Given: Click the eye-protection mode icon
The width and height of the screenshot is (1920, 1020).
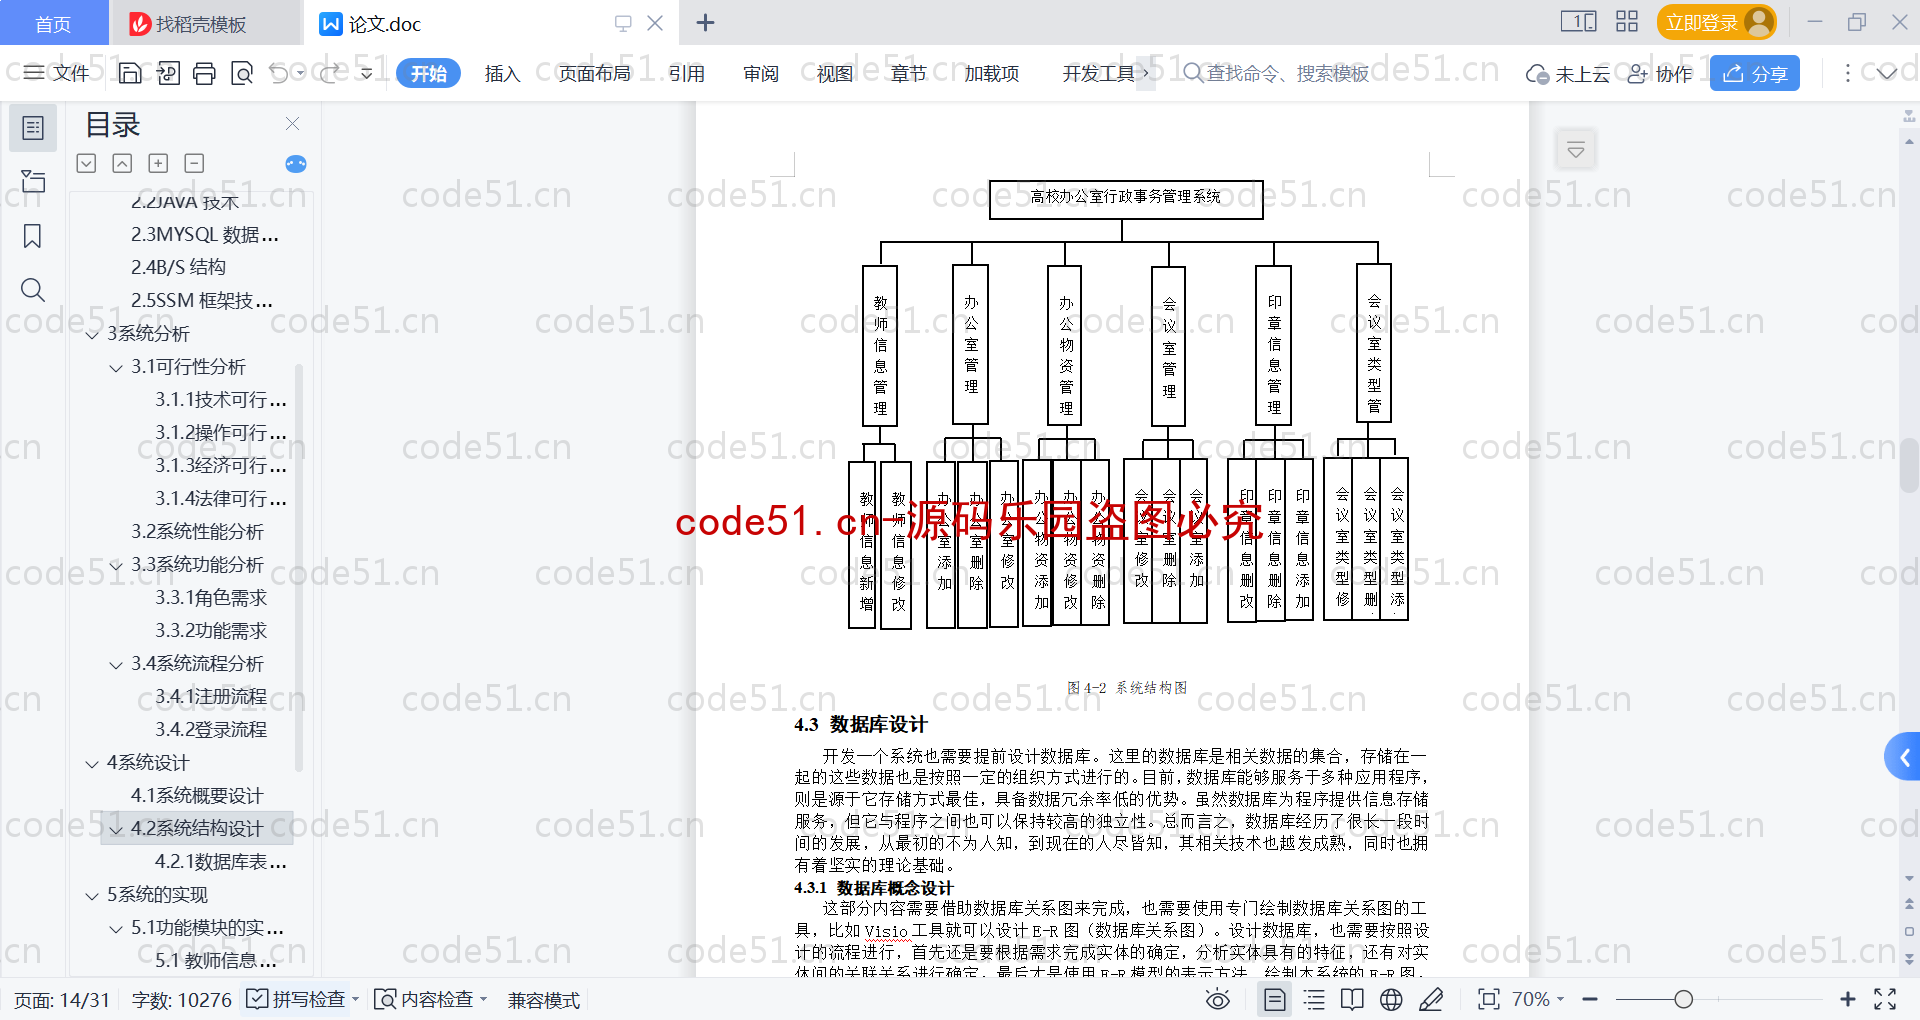Looking at the screenshot, I should [1218, 999].
